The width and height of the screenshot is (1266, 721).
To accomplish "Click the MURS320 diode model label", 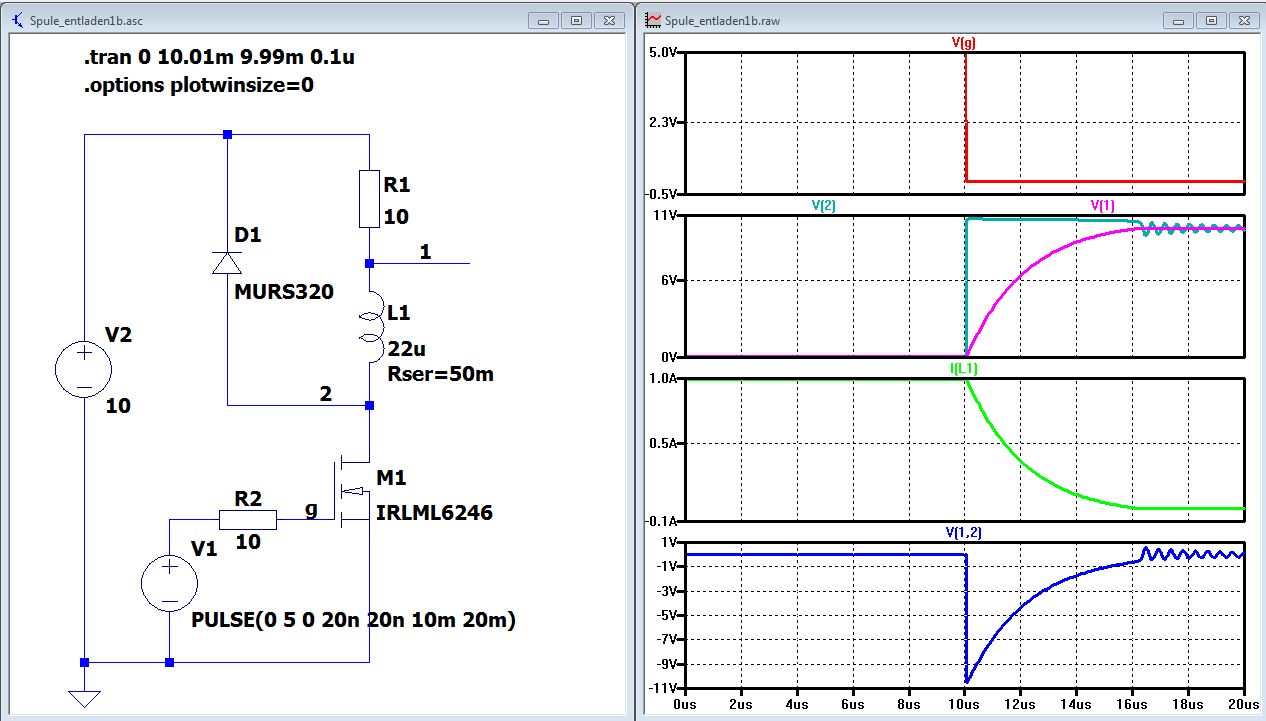I will point(283,292).
